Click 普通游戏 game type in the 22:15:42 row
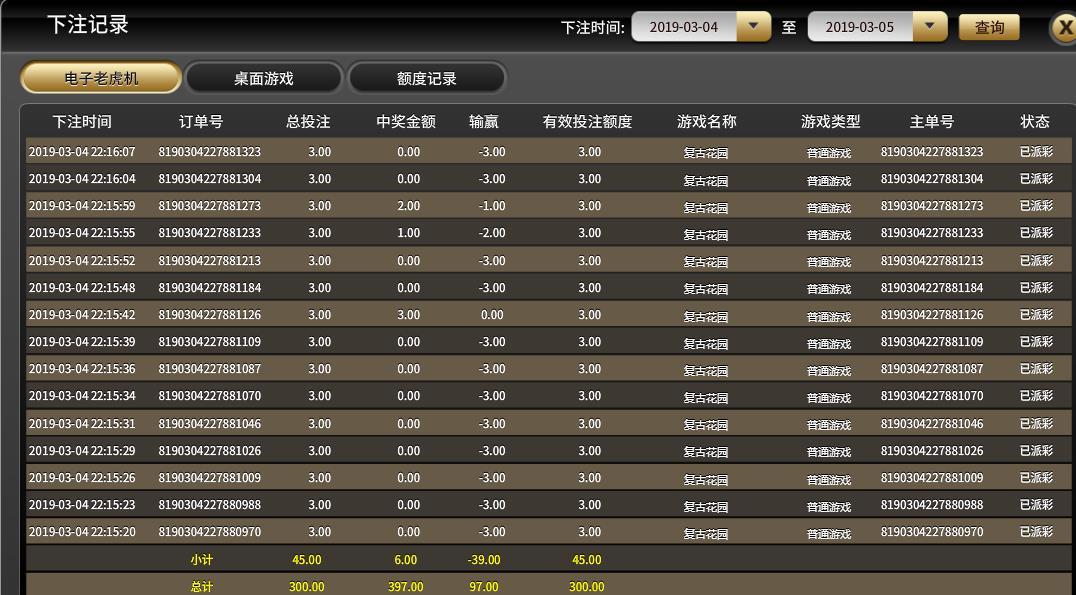Viewport: 1076px width, 595px height. pos(829,316)
